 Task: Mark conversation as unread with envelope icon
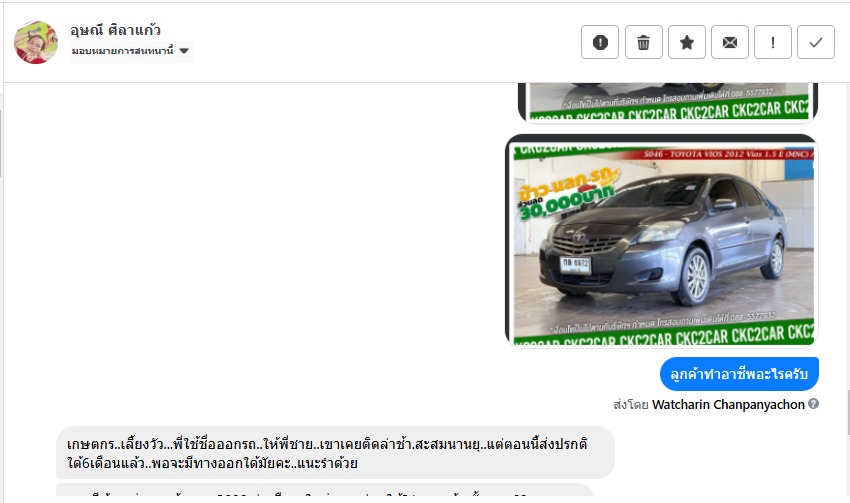click(x=730, y=42)
